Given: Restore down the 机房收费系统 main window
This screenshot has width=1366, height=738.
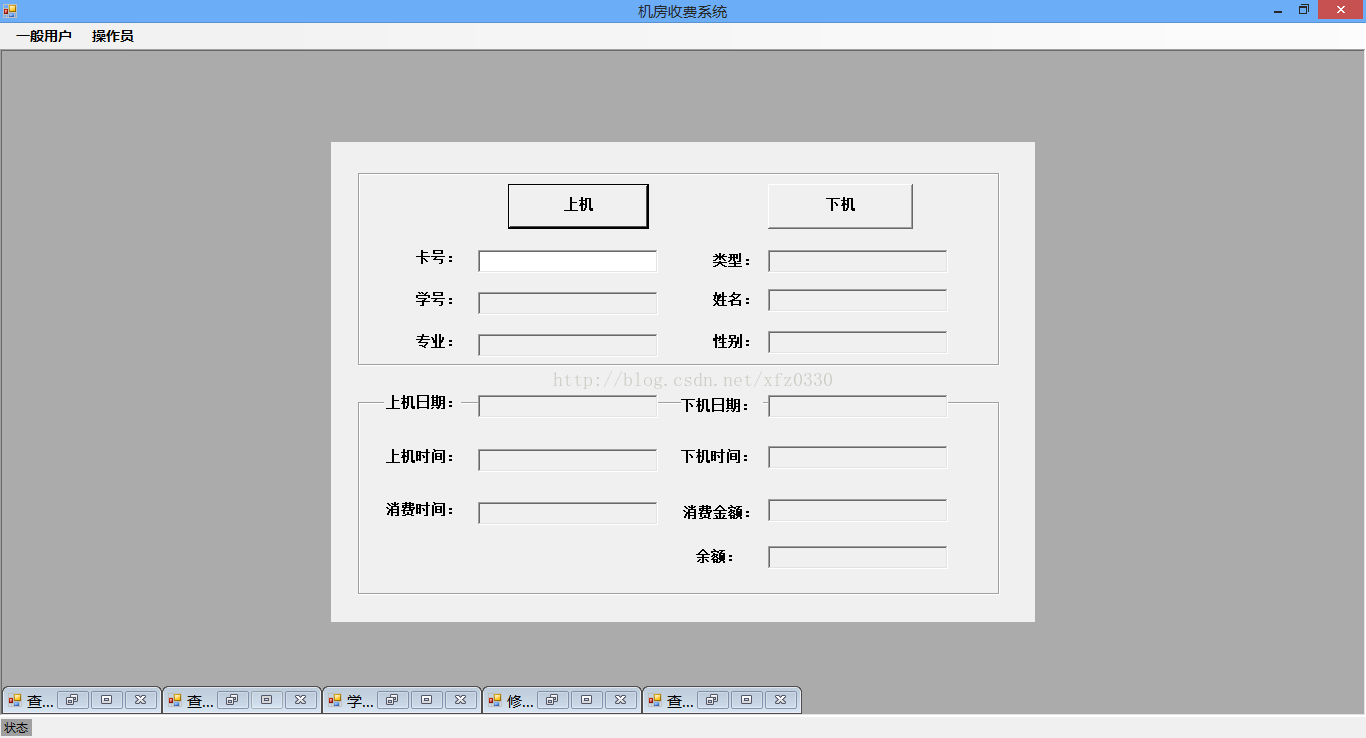Looking at the screenshot, I should [1304, 11].
